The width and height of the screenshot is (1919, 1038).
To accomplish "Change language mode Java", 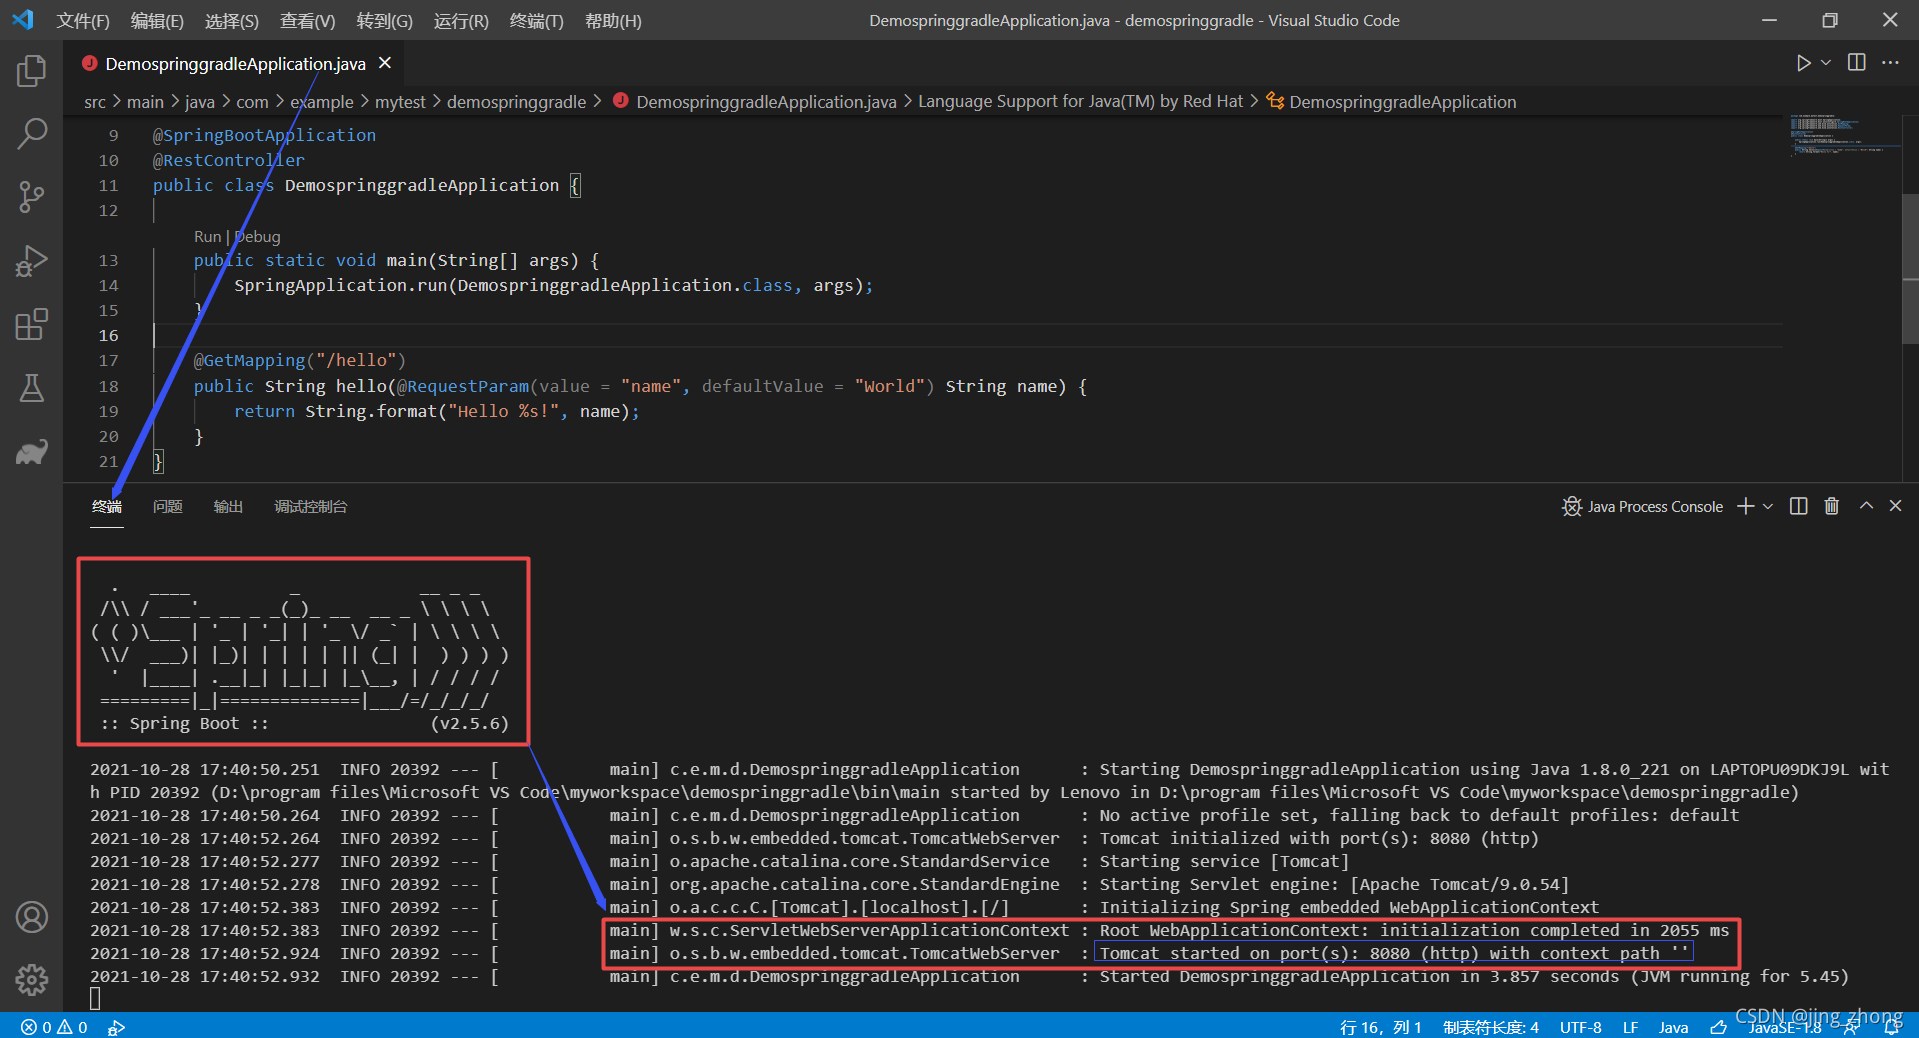I will pos(1673,1027).
